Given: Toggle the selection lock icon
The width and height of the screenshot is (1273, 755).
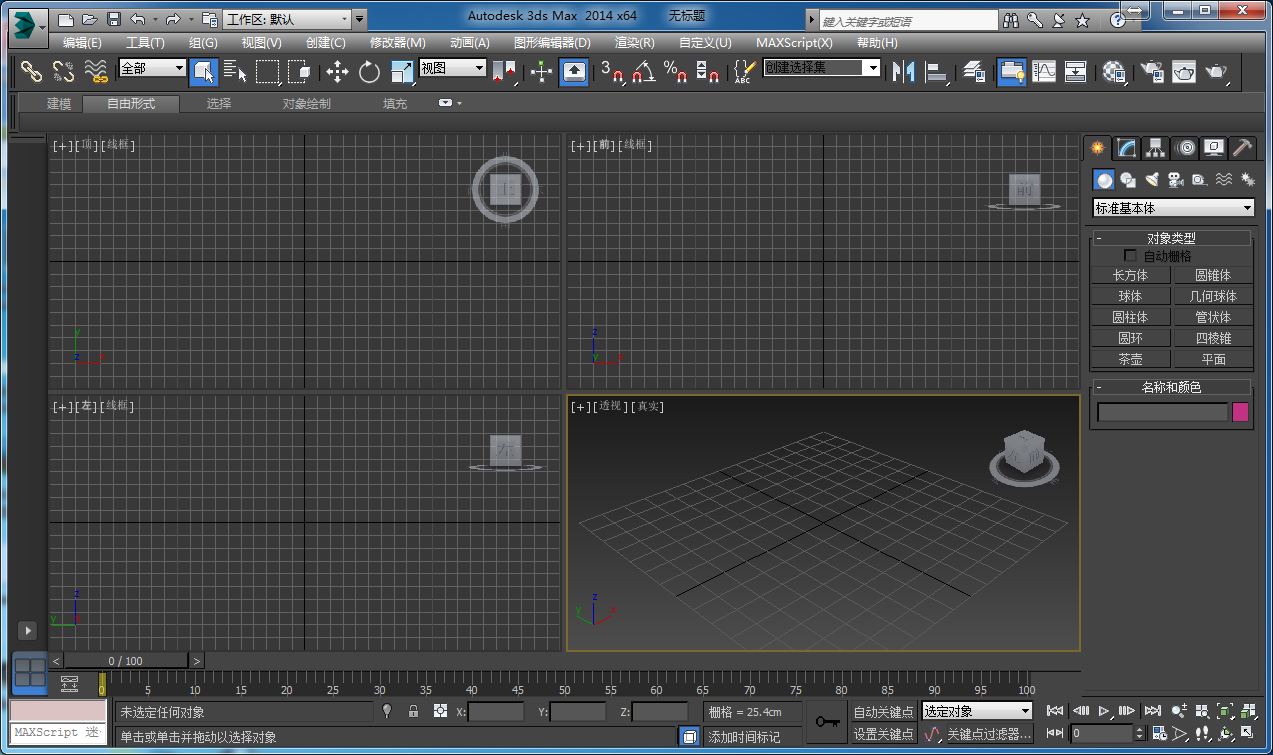Looking at the screenshot, I should pyautogui.click(x=413, y=711).
